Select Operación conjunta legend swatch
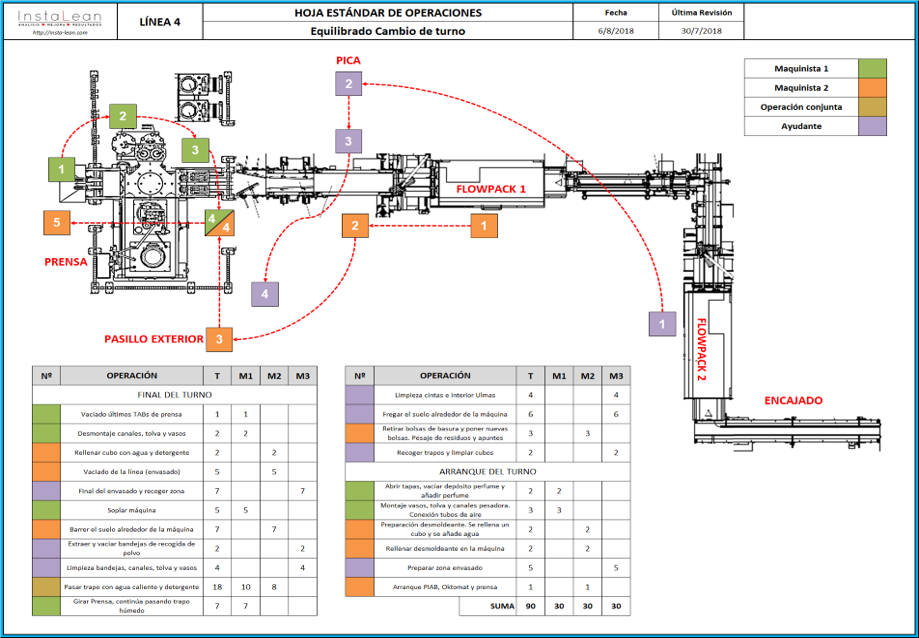Image resolution: width=919 pixels, height=638 pixels. point(873,107)
